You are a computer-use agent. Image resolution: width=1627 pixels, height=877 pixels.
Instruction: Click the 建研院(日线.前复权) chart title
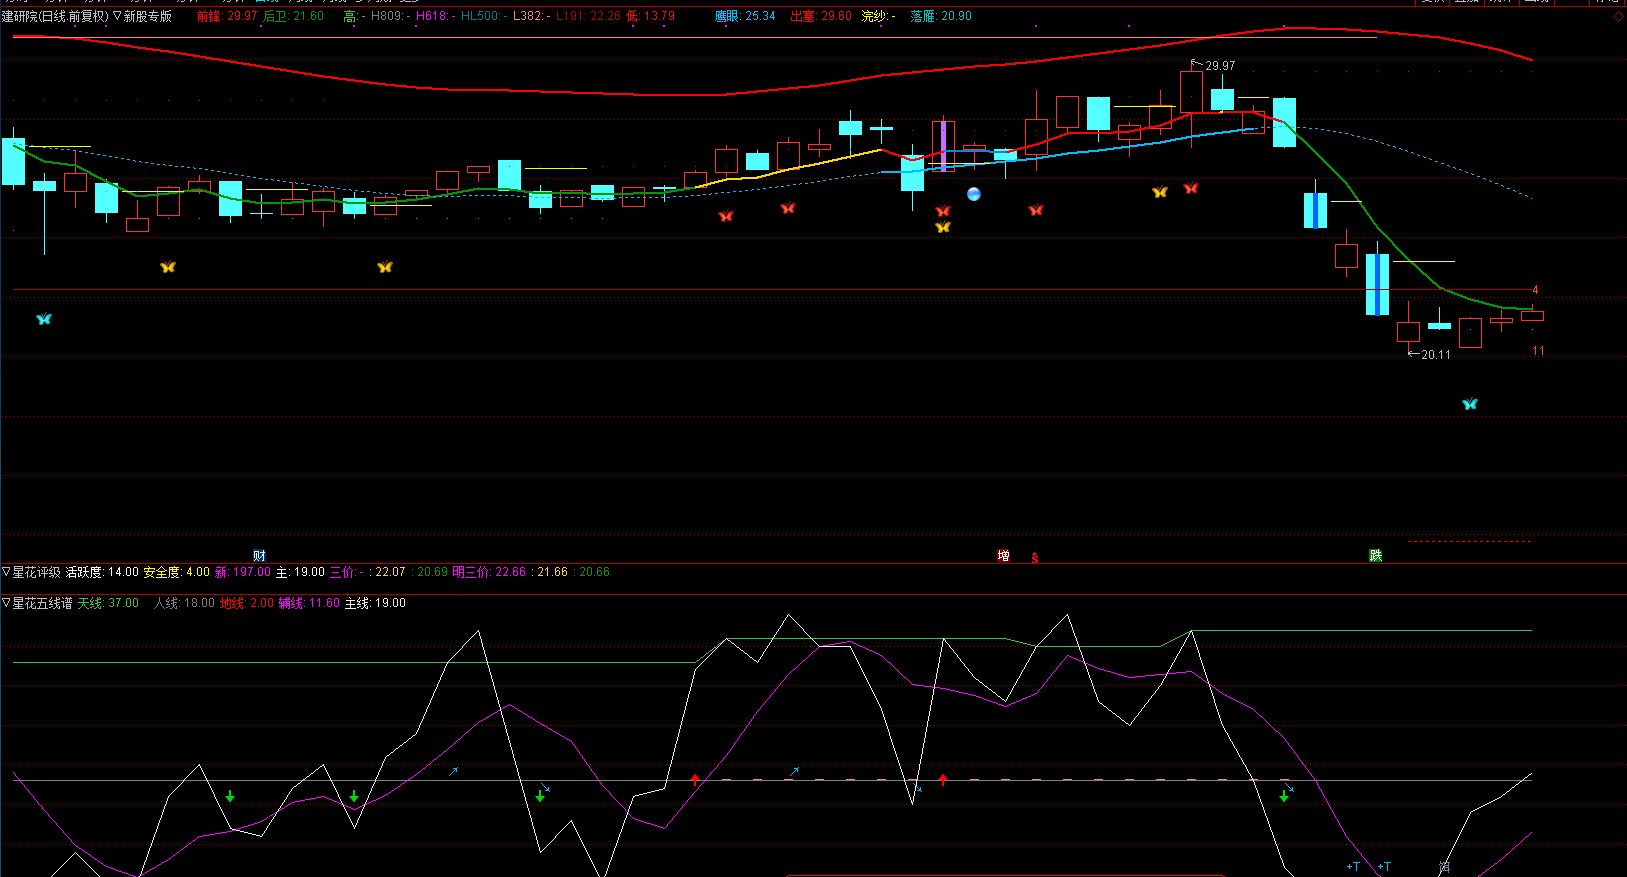coord(55,16)
